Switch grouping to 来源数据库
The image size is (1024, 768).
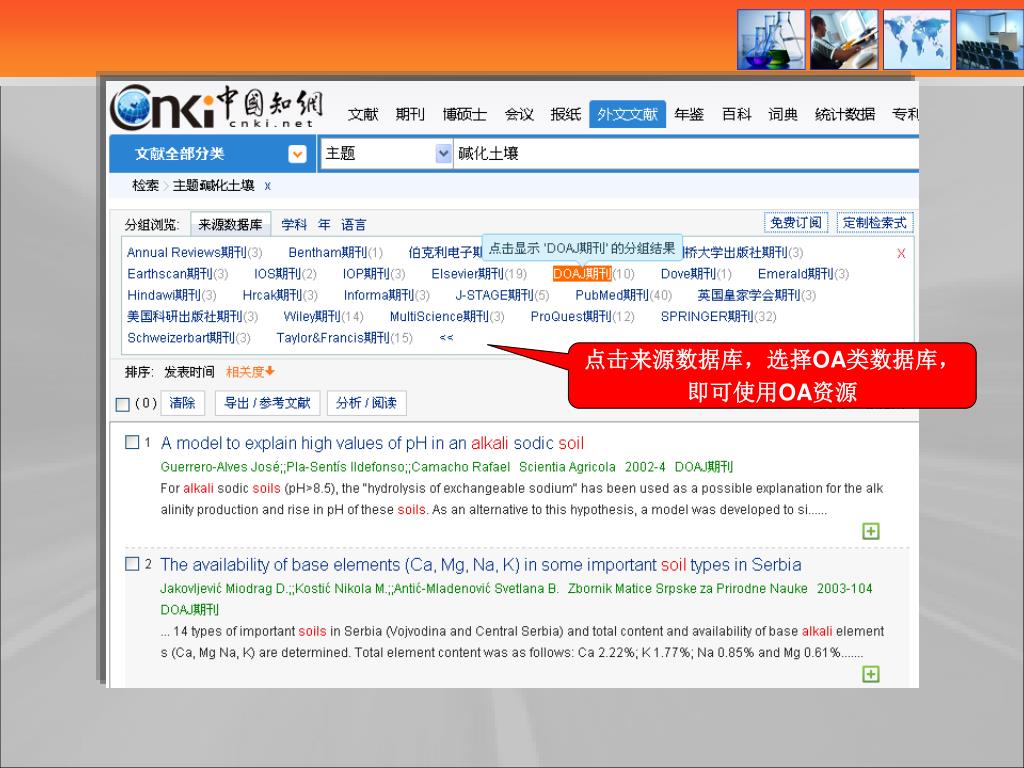point(231,224)
